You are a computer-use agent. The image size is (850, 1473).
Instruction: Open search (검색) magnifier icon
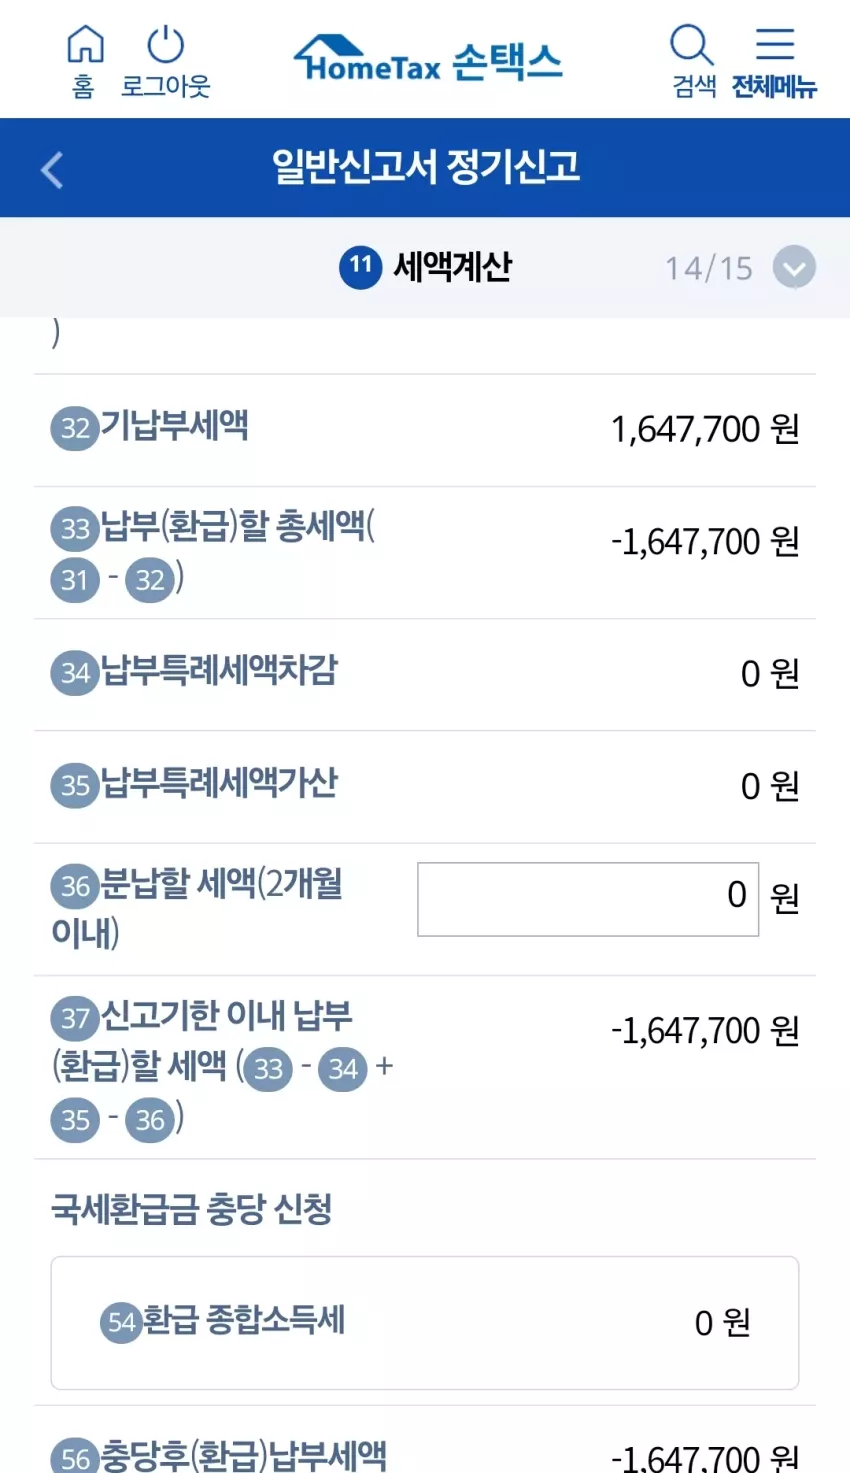(x=691, y=46)
